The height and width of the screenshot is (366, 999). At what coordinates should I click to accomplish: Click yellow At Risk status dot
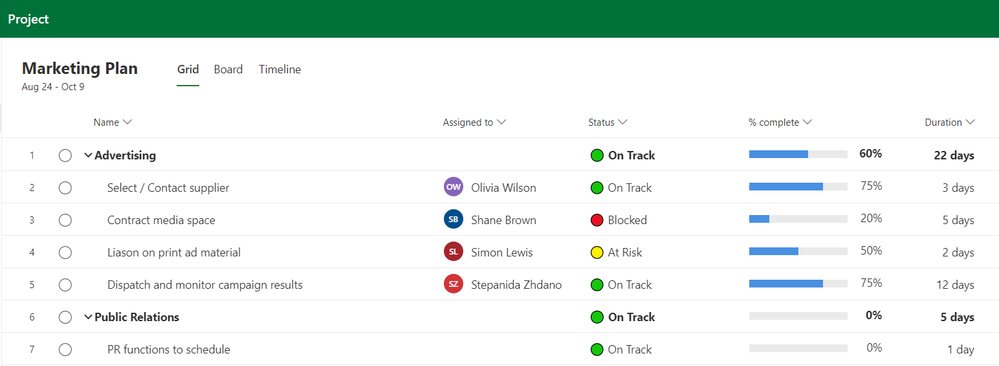pyautogui.click(x=597, y=253)
